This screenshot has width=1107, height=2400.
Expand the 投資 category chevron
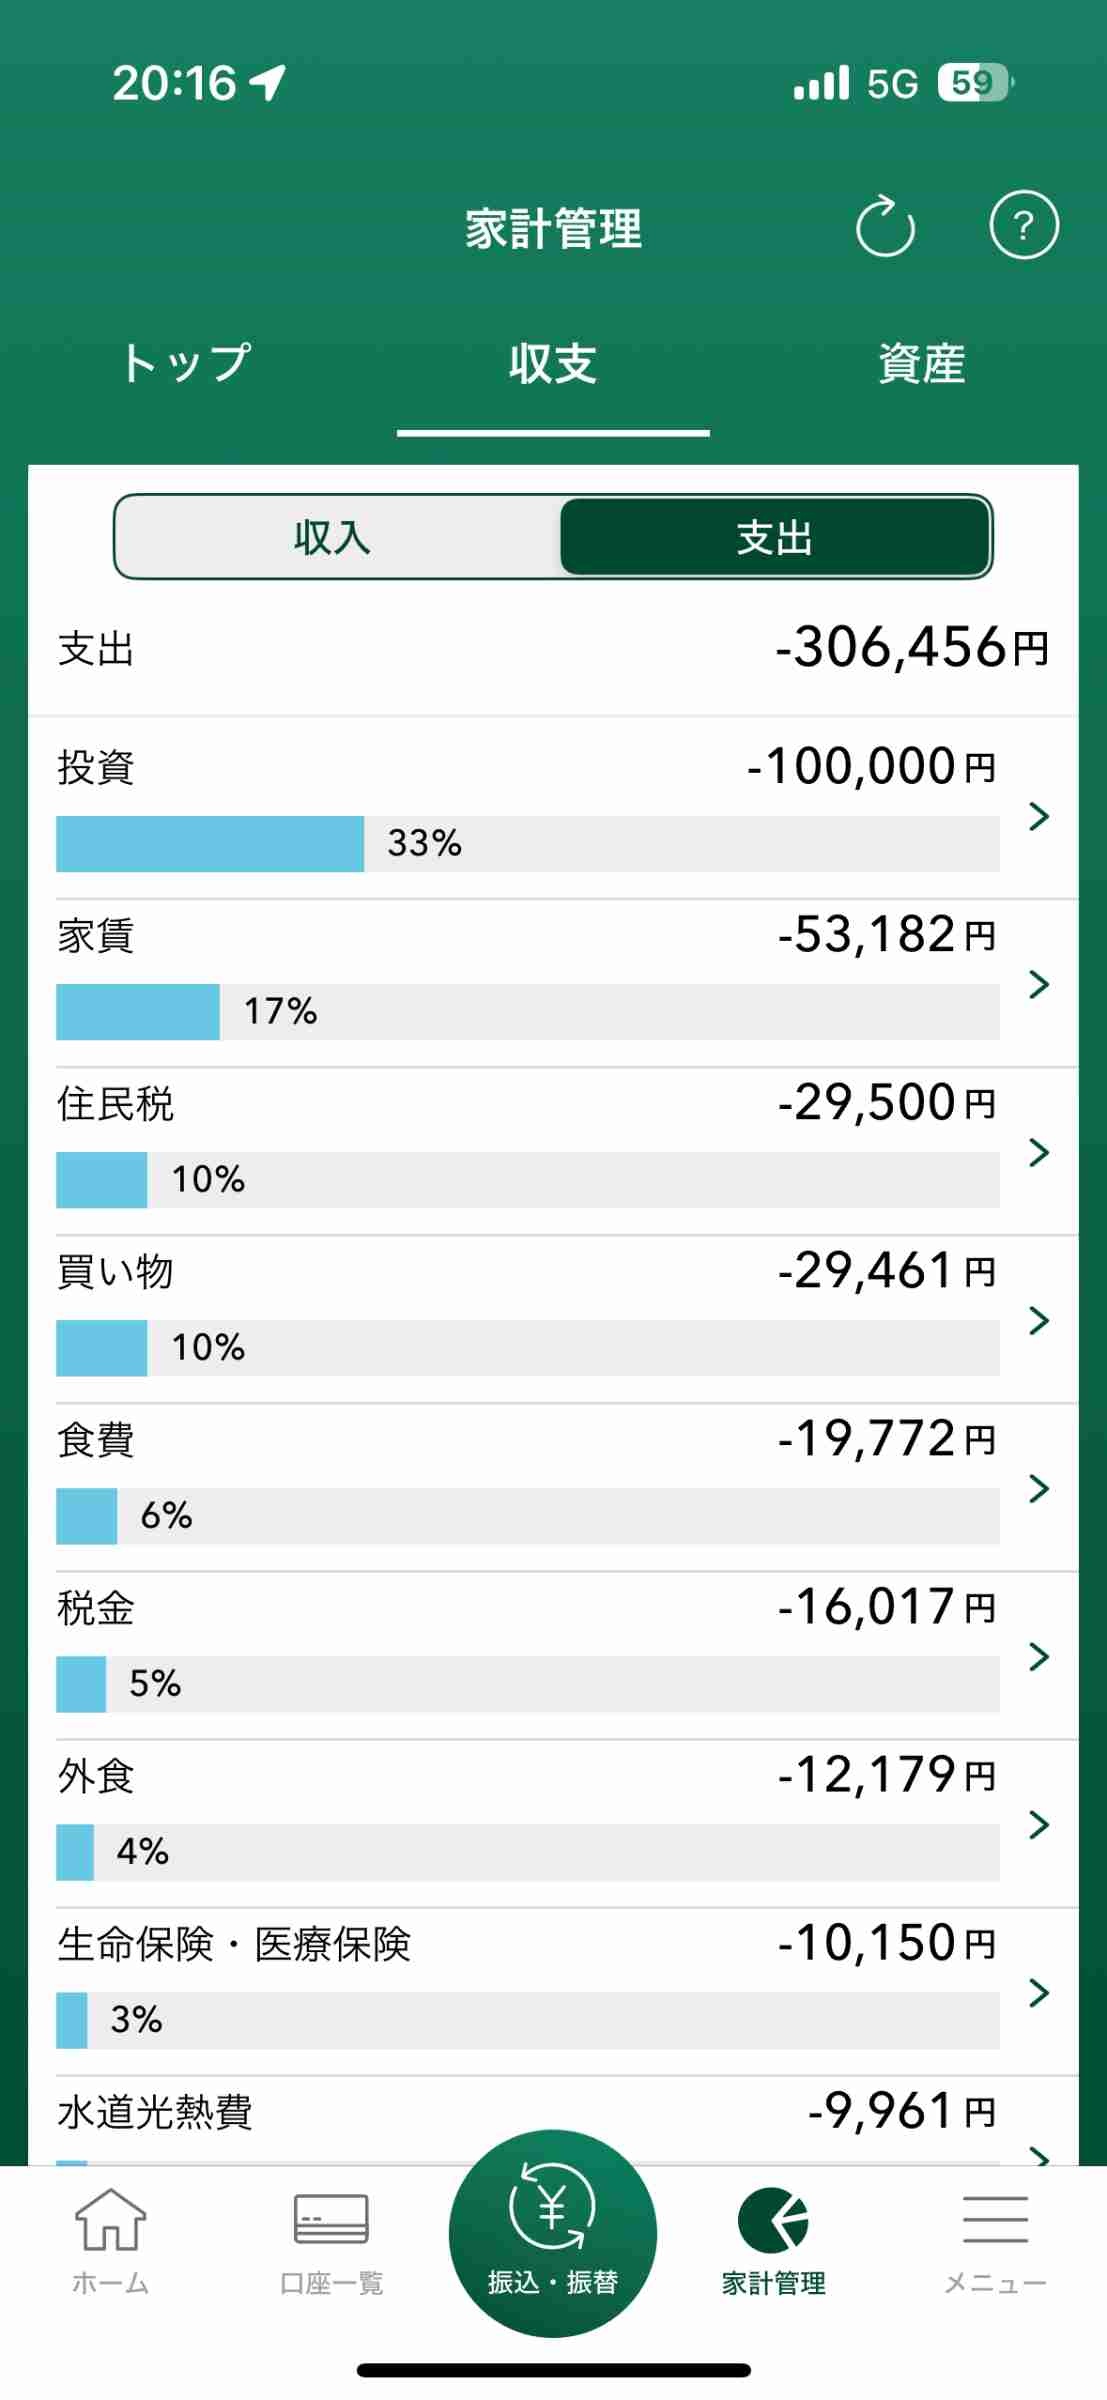pos(1039,817)
